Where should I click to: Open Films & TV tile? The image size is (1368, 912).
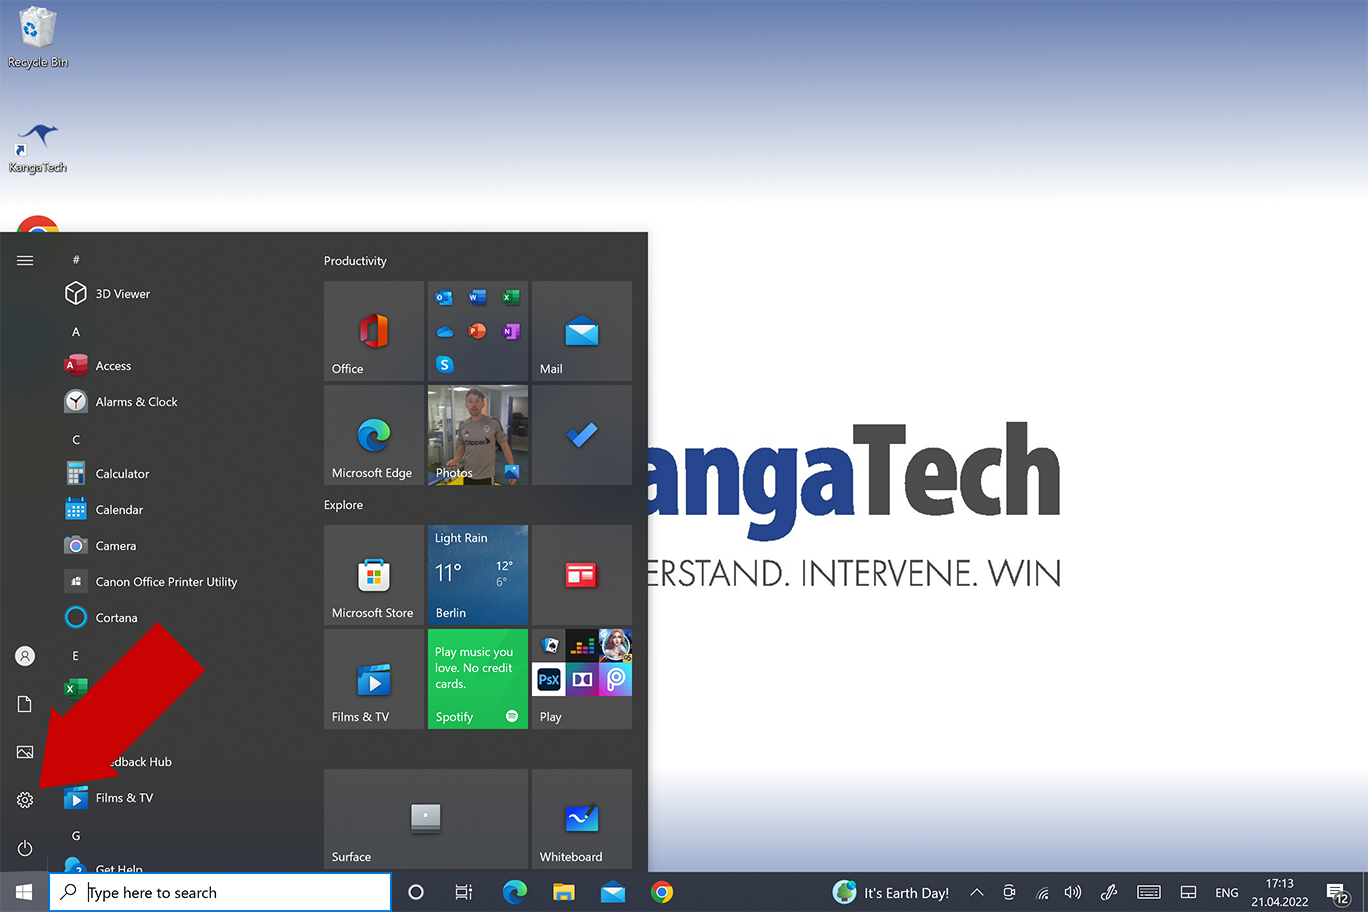coord(374,679)
